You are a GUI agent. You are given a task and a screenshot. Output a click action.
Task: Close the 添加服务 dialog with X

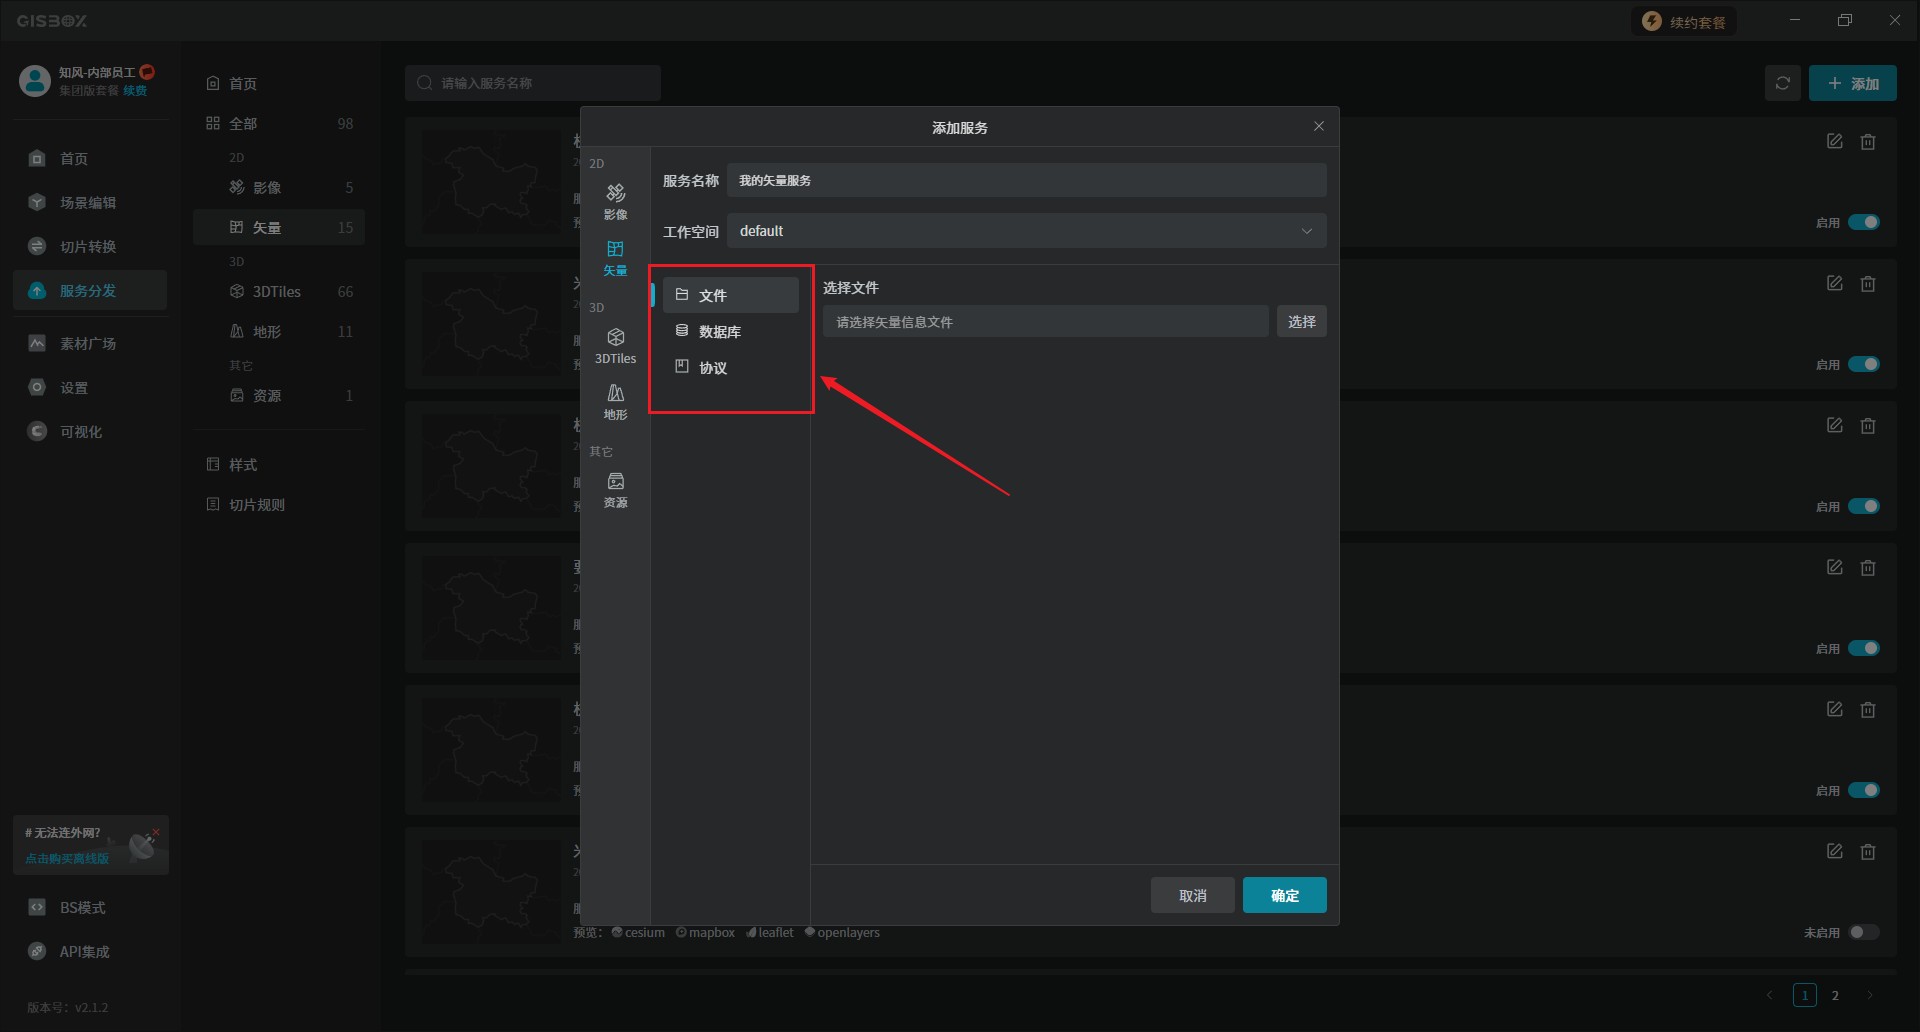point(1318,126)
